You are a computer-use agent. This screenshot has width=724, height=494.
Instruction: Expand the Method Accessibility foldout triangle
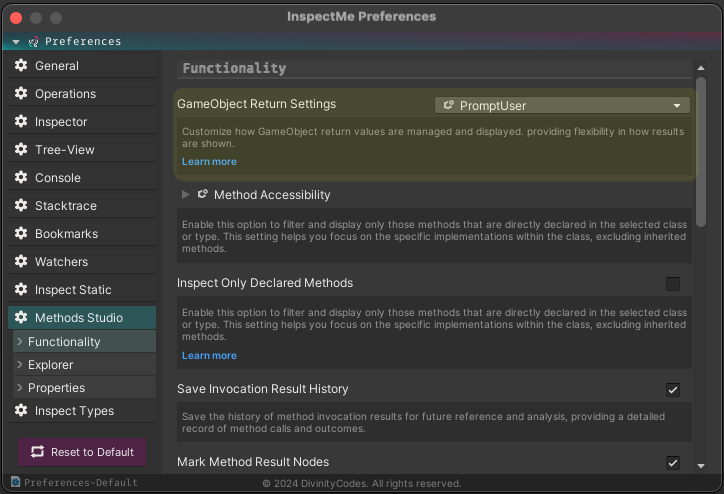point(186,194)
